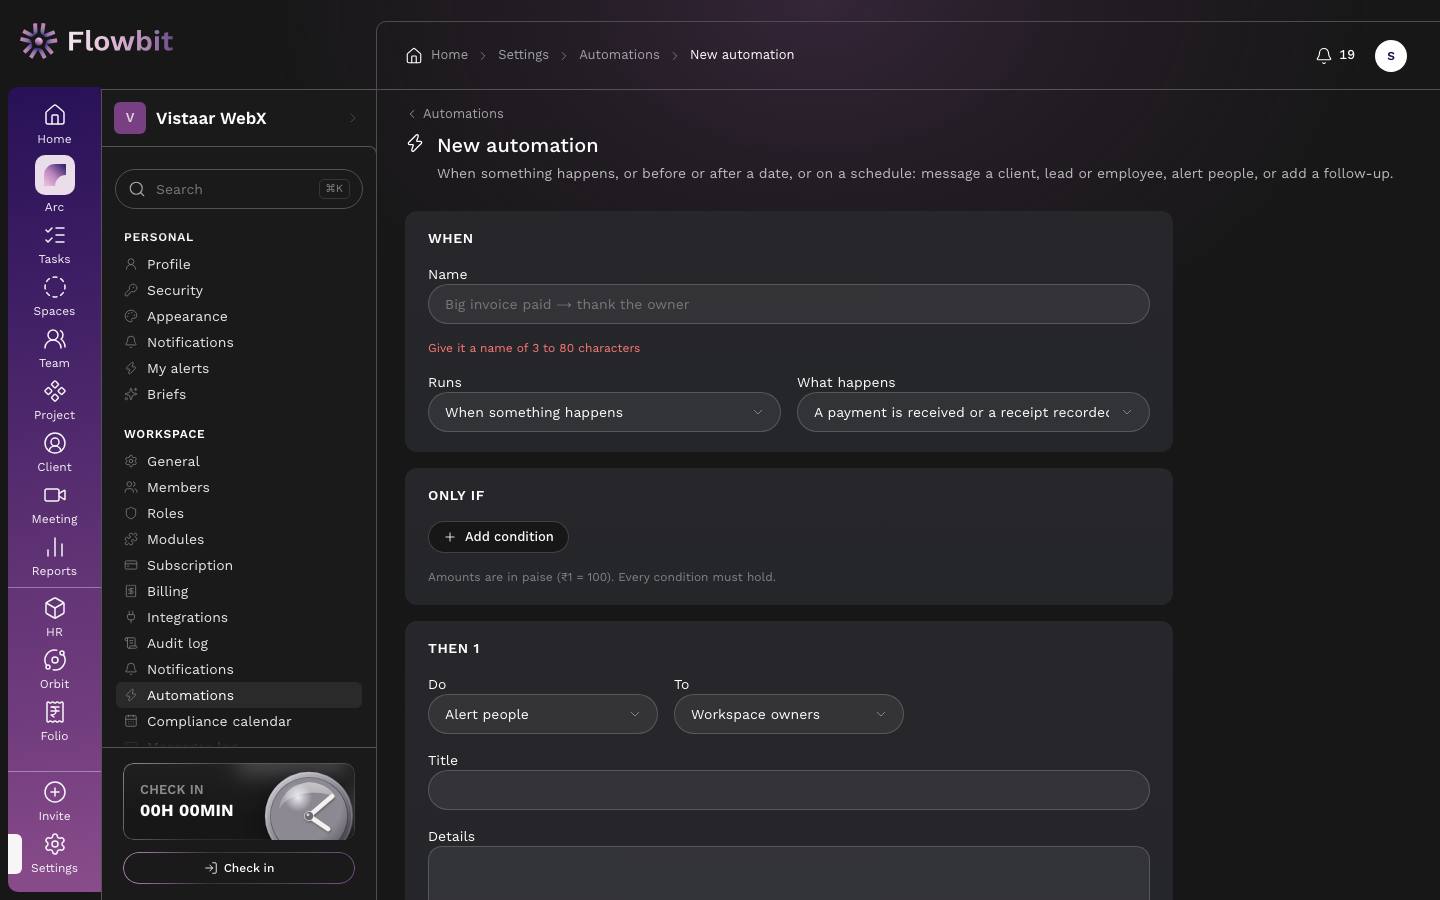Open the What happens dropdown
This screenshot has height=900, width=1440.
973,412
